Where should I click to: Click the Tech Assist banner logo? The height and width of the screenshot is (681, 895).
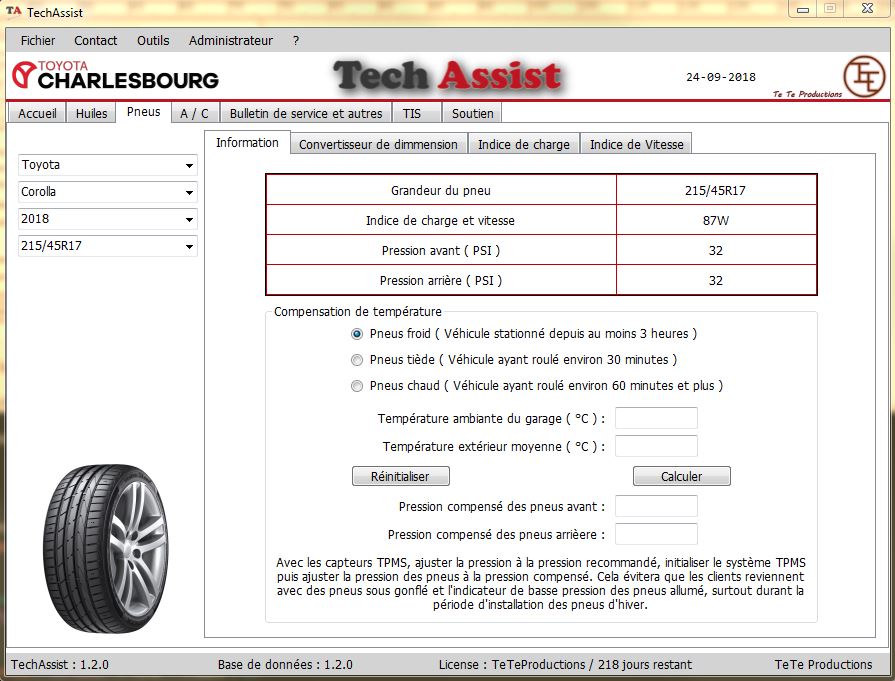447,76
